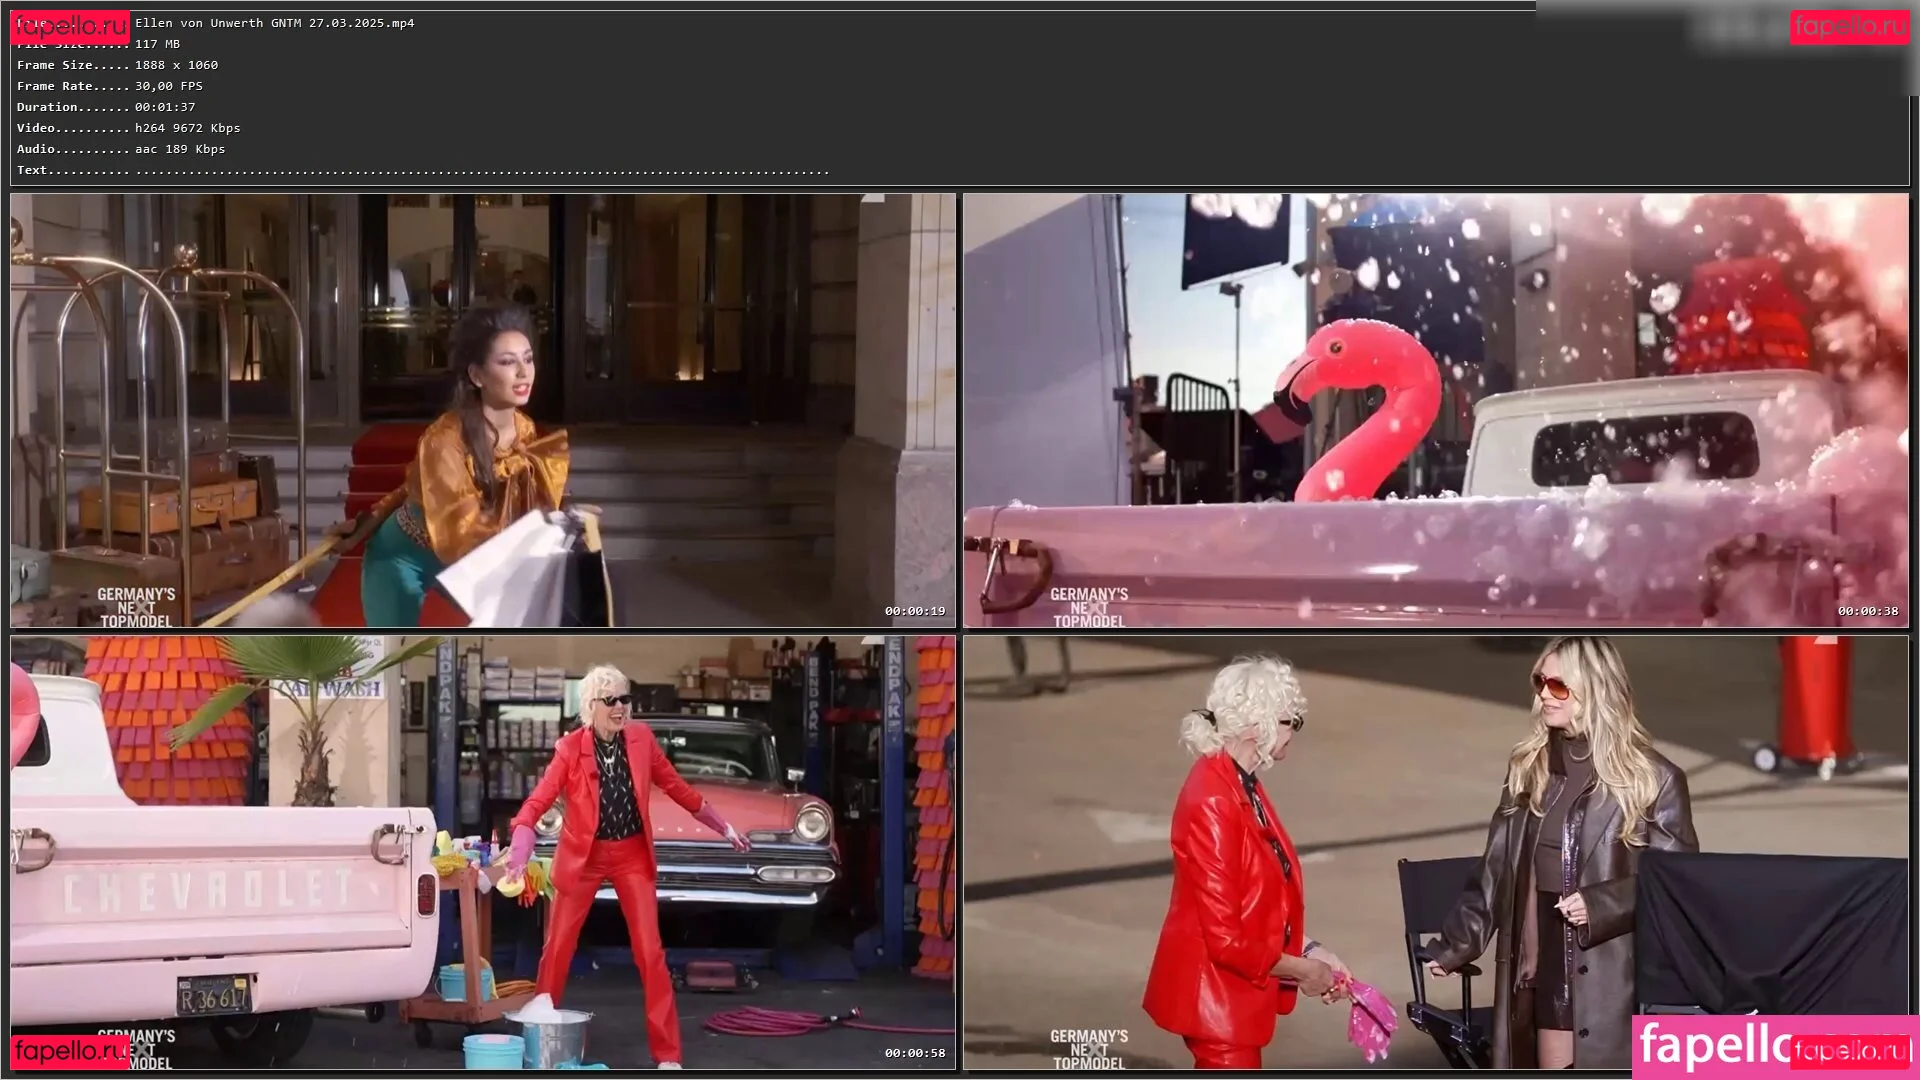Image resolution: width=1920 pixels, height=1080 pixels.
Task: Click the Audio line aac 189 Kbps
Action: [180, 149]
